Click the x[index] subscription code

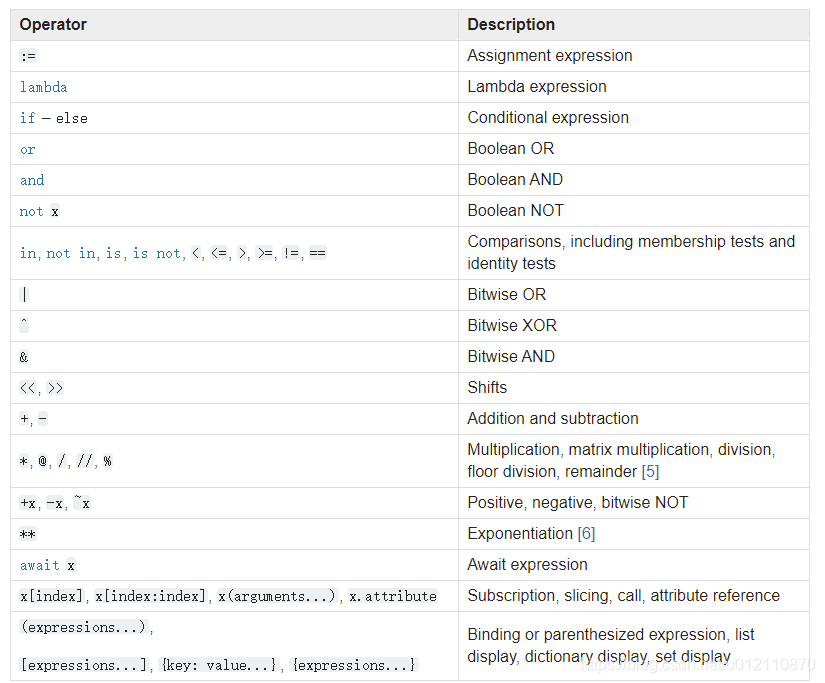tap(52, 596)
